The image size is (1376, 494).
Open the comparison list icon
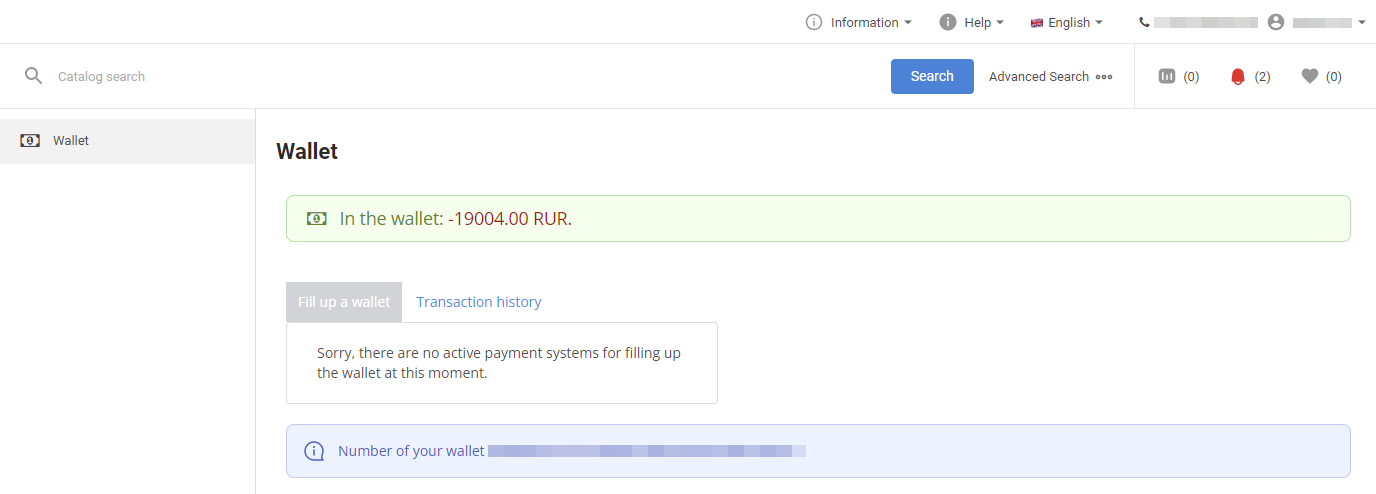click(1167, 76)
